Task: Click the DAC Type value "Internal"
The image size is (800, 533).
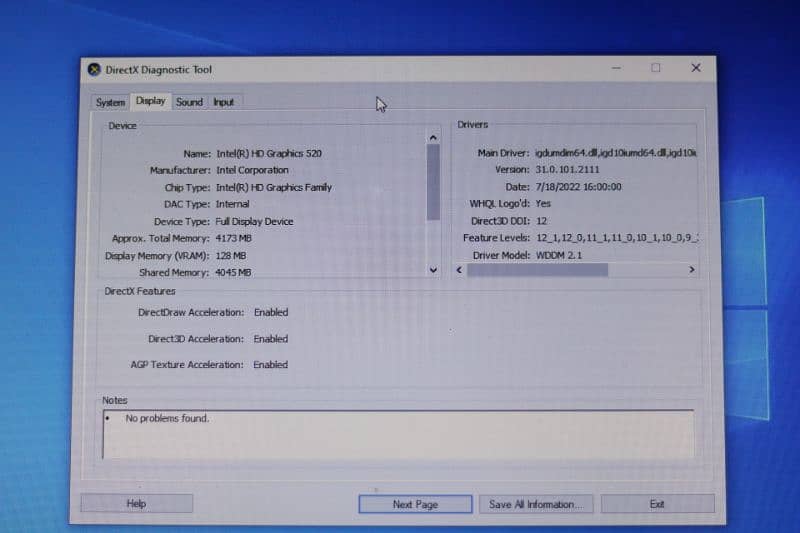Action: pos(232,204)
